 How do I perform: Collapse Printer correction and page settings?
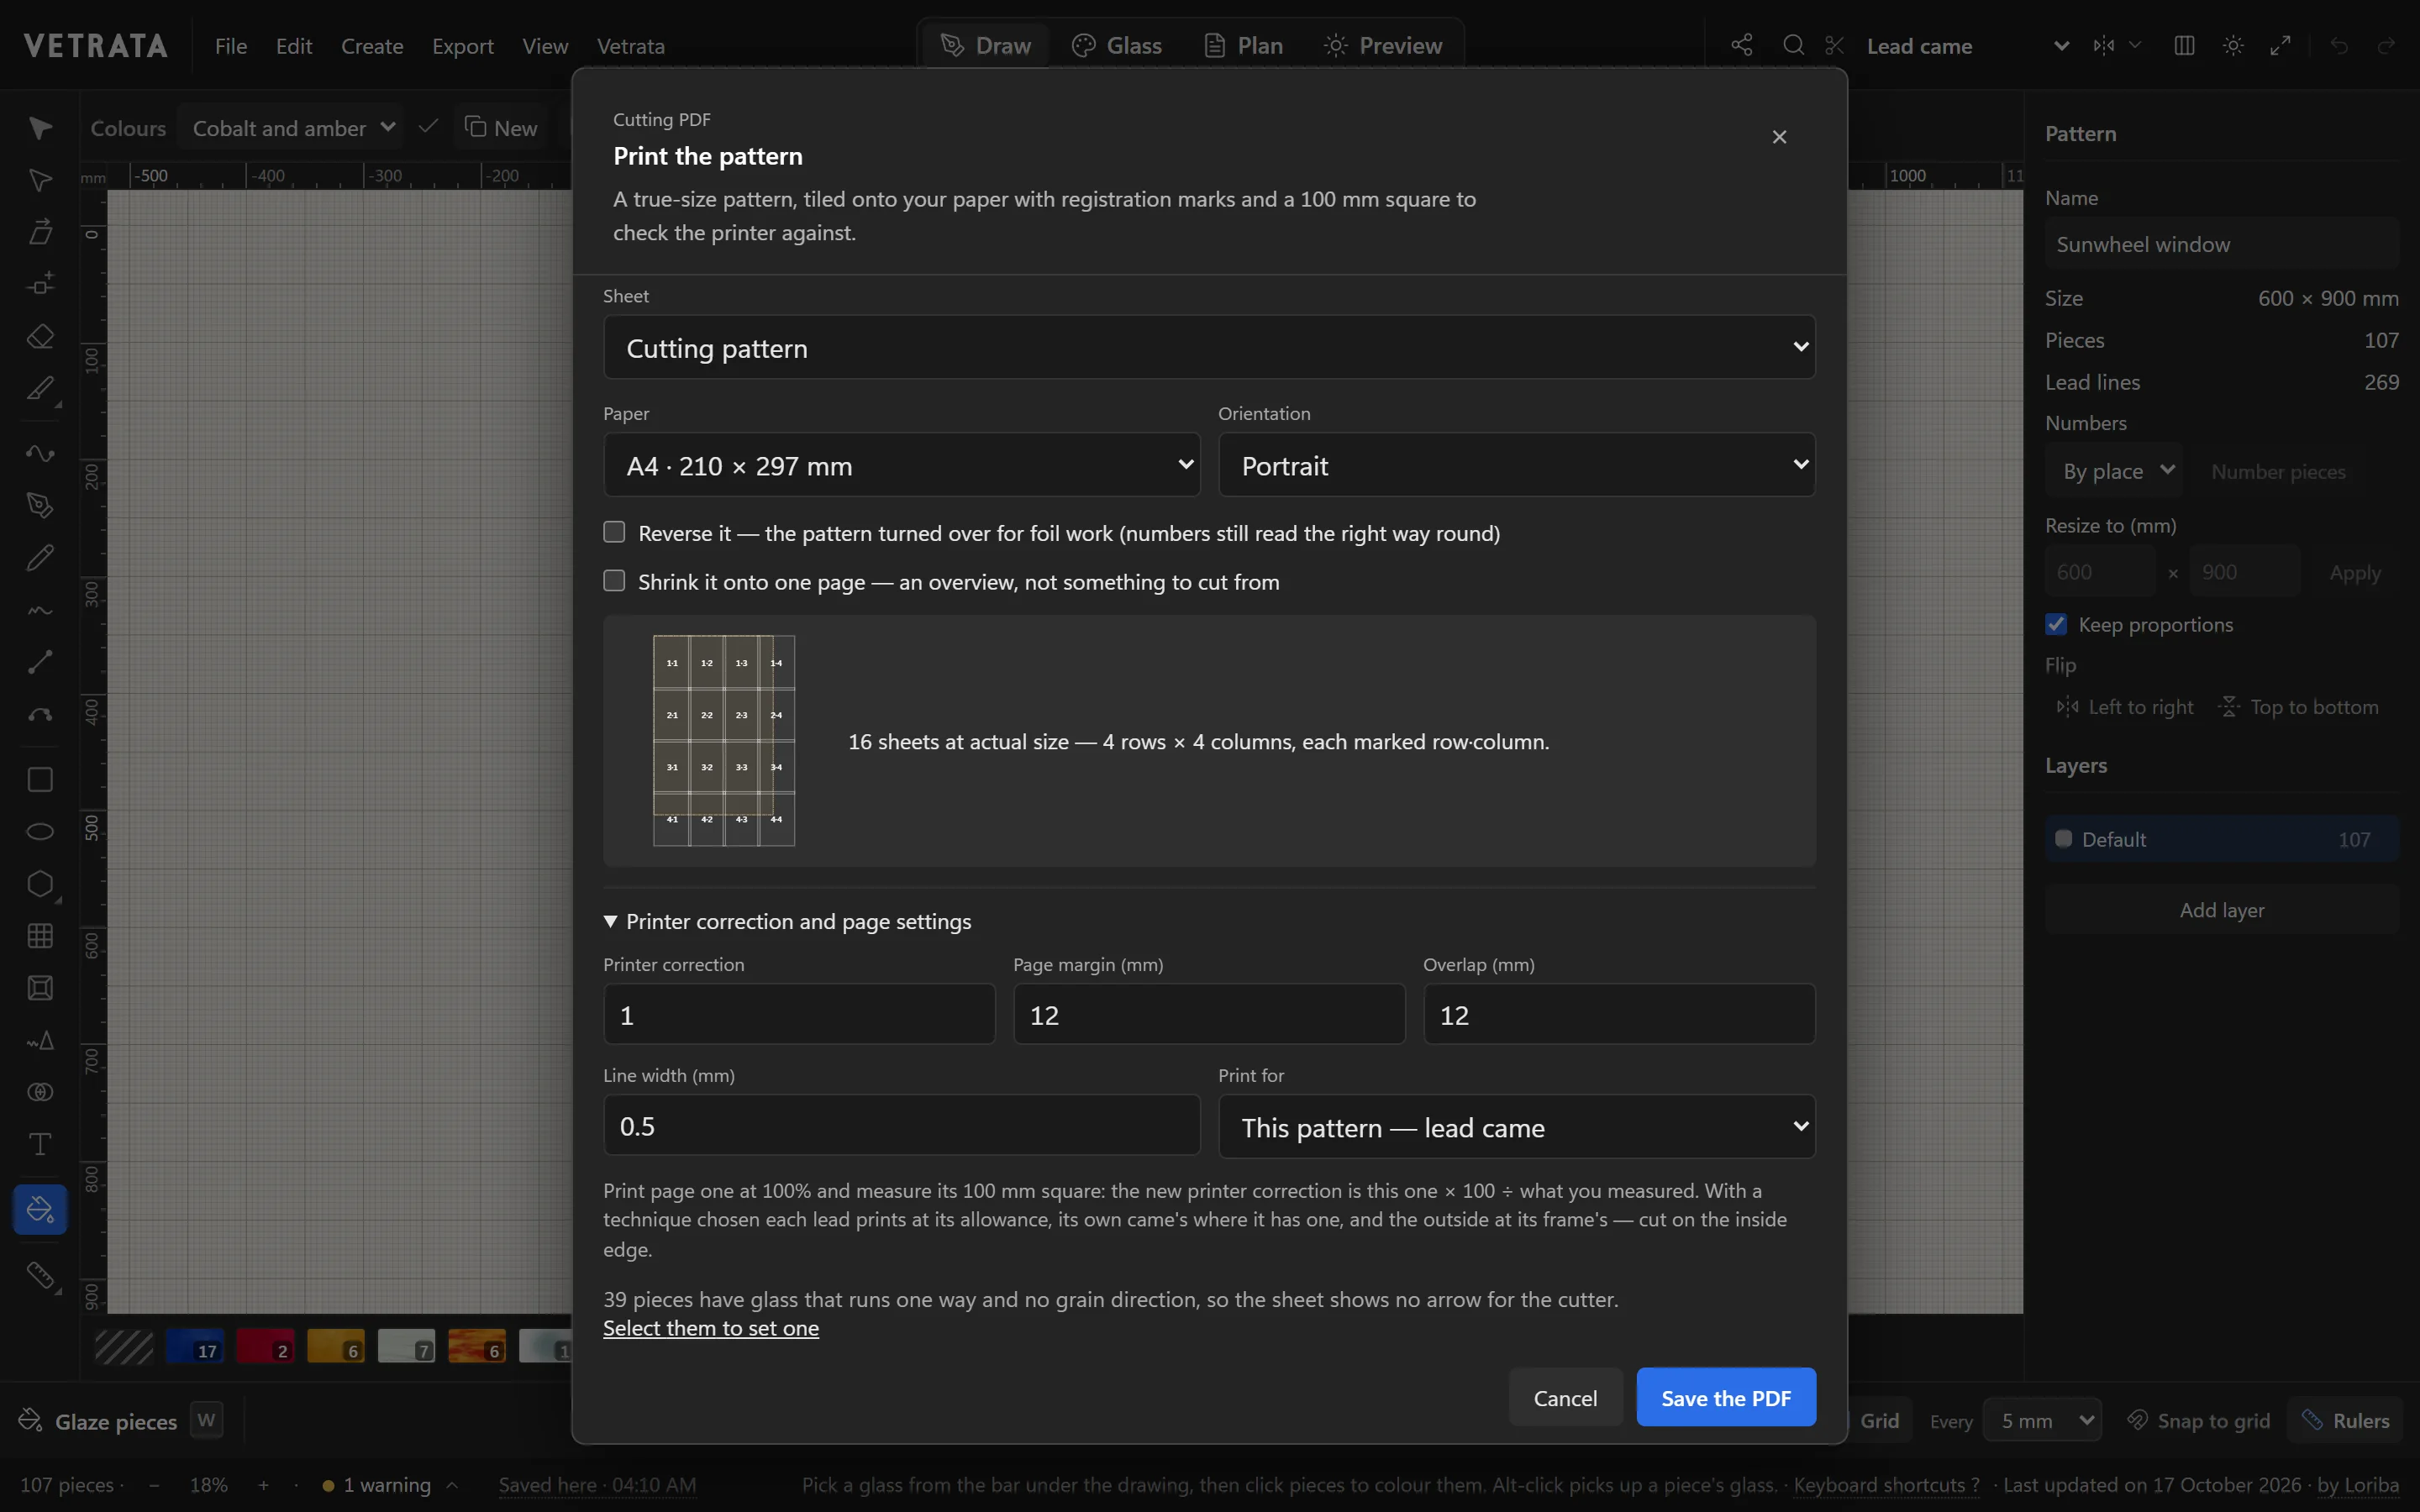pyautogui.click(x=787, y=921)
